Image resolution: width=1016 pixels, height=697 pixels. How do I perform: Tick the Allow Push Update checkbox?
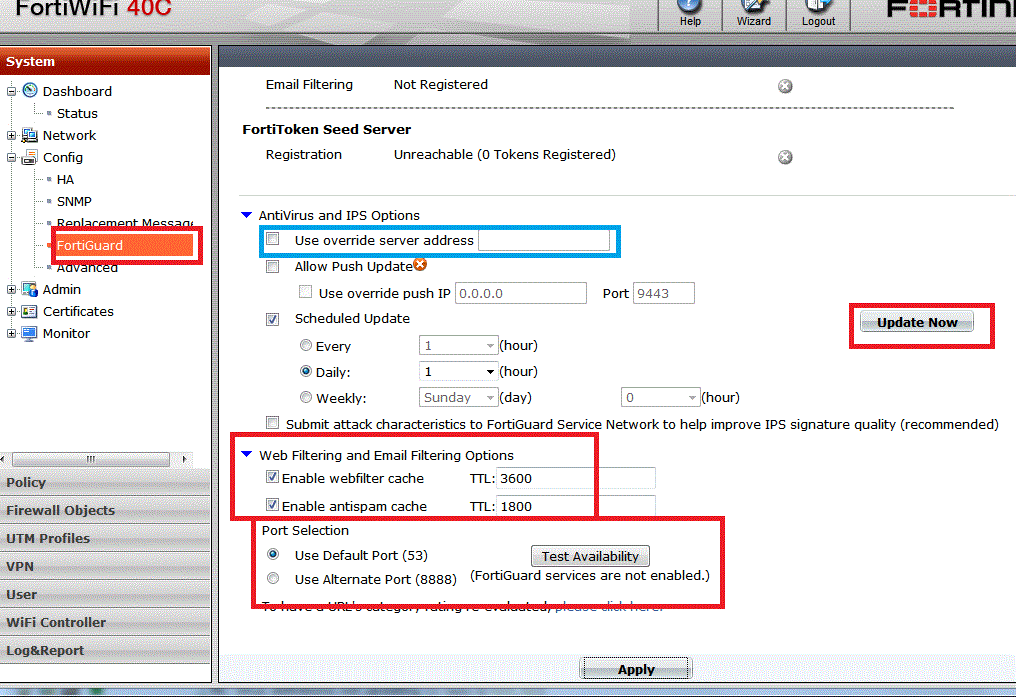(x=273, y=267)
